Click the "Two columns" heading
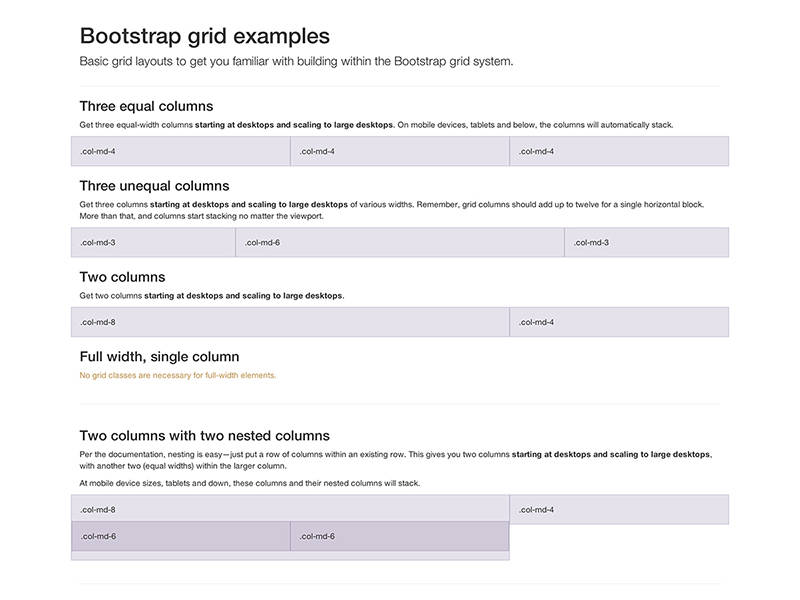Screen dimensions: 800x600 (122, 277)
